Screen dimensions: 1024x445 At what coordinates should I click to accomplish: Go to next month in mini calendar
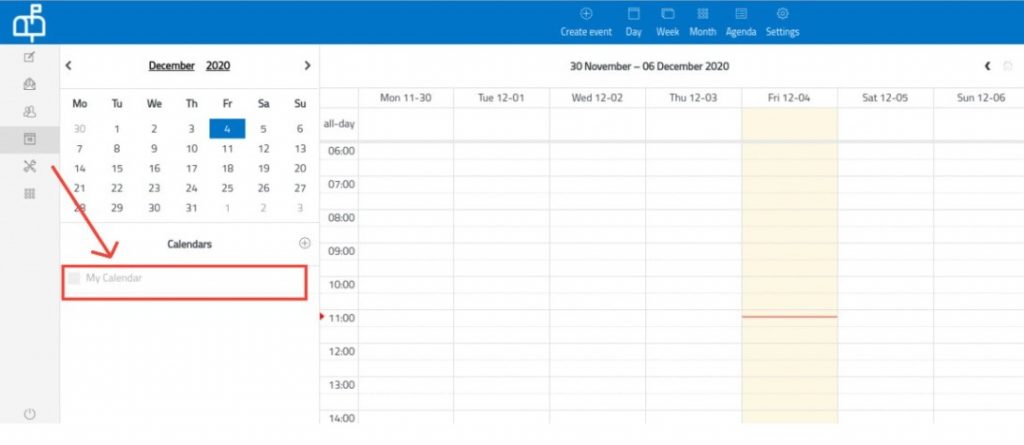click(307, 66)
